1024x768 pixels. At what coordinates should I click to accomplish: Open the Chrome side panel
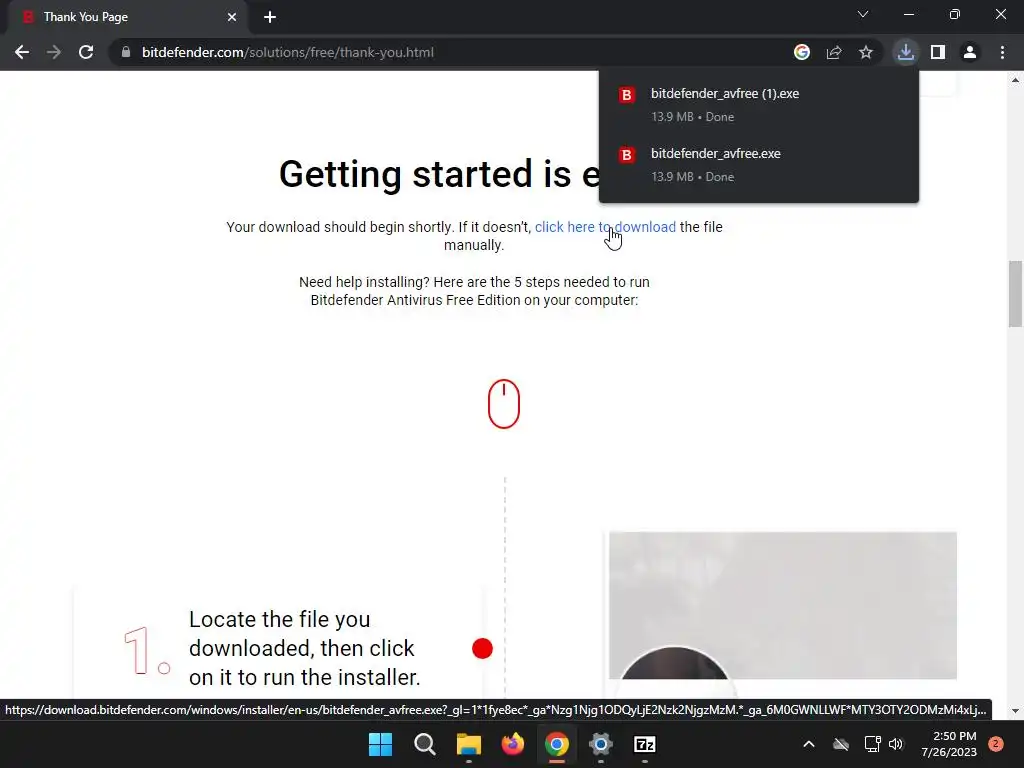938,52
